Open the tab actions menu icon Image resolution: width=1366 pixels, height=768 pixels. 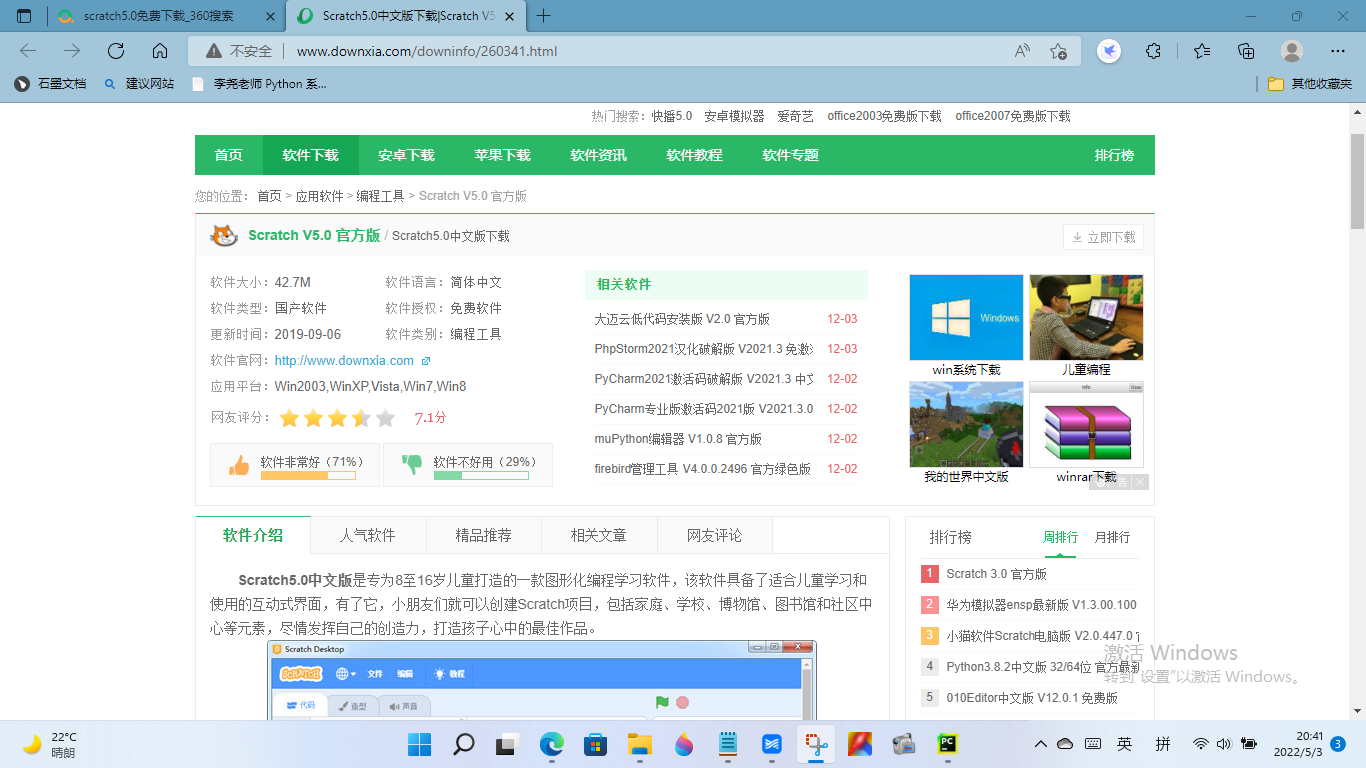pyautogui.click(x=24, y=16)
